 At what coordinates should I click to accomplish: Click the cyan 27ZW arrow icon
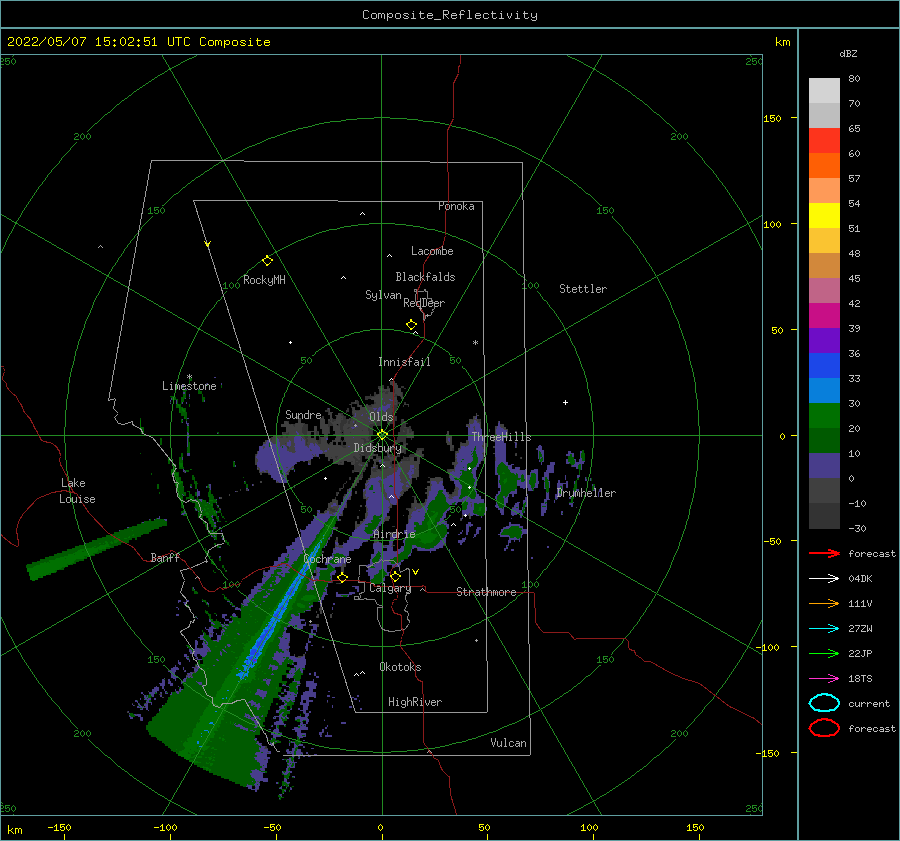pyautogui.click(x=824, y=629)
